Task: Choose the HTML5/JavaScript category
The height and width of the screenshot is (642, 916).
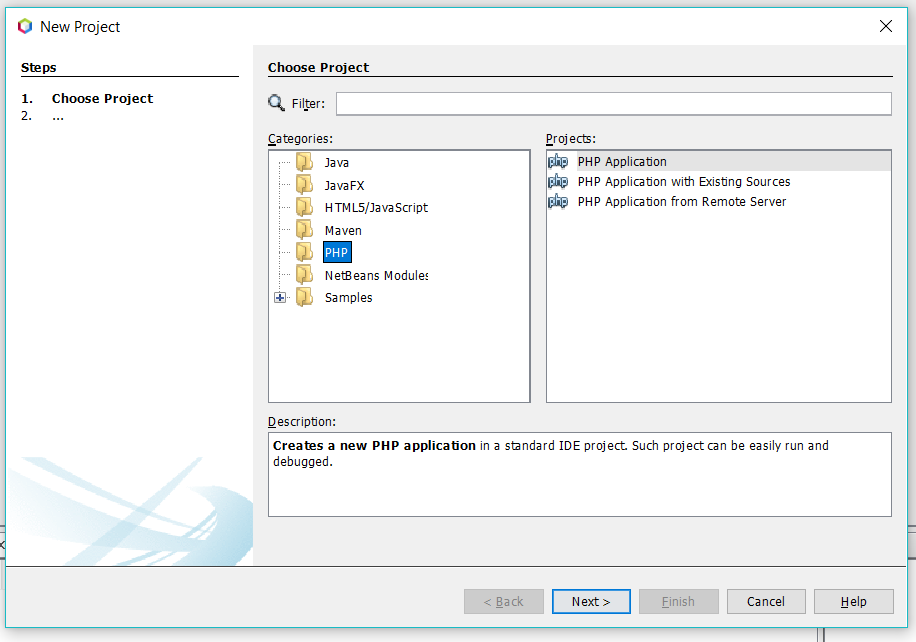Action: [376, 207]
